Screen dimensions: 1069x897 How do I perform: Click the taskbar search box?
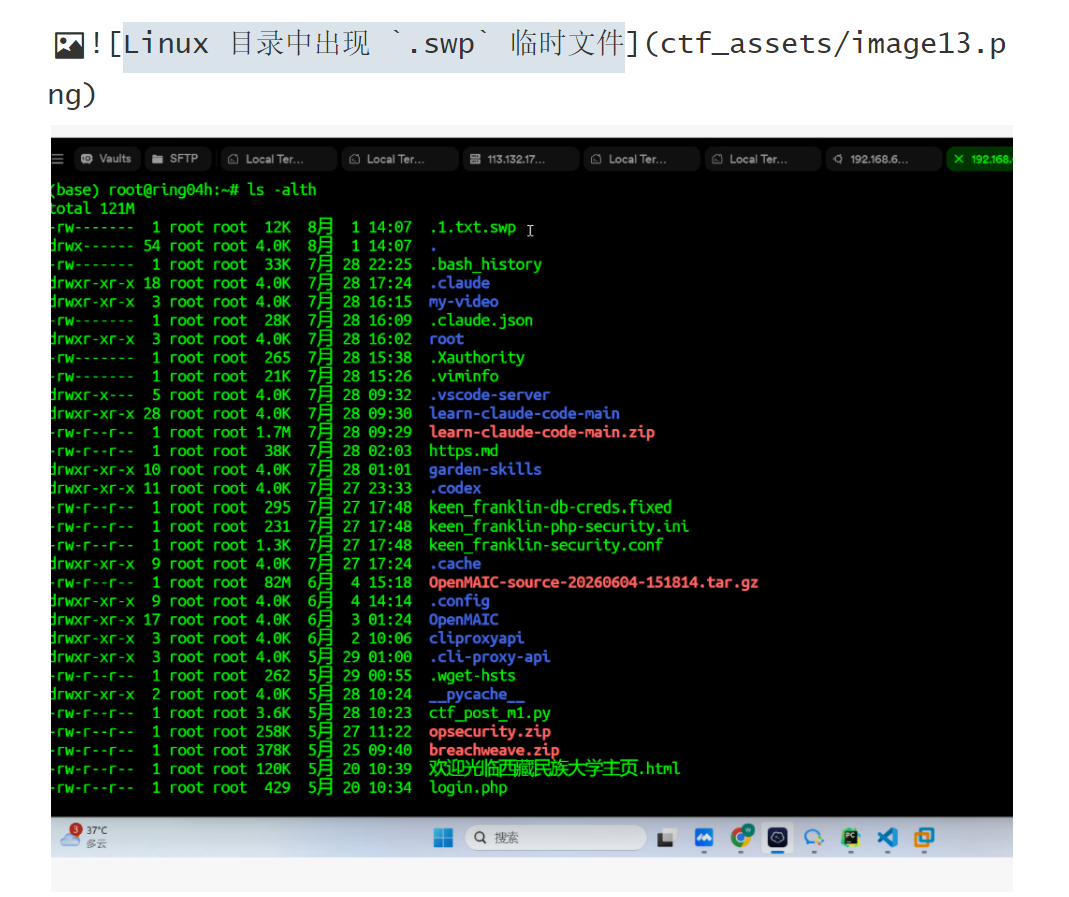tap(555, 838)
